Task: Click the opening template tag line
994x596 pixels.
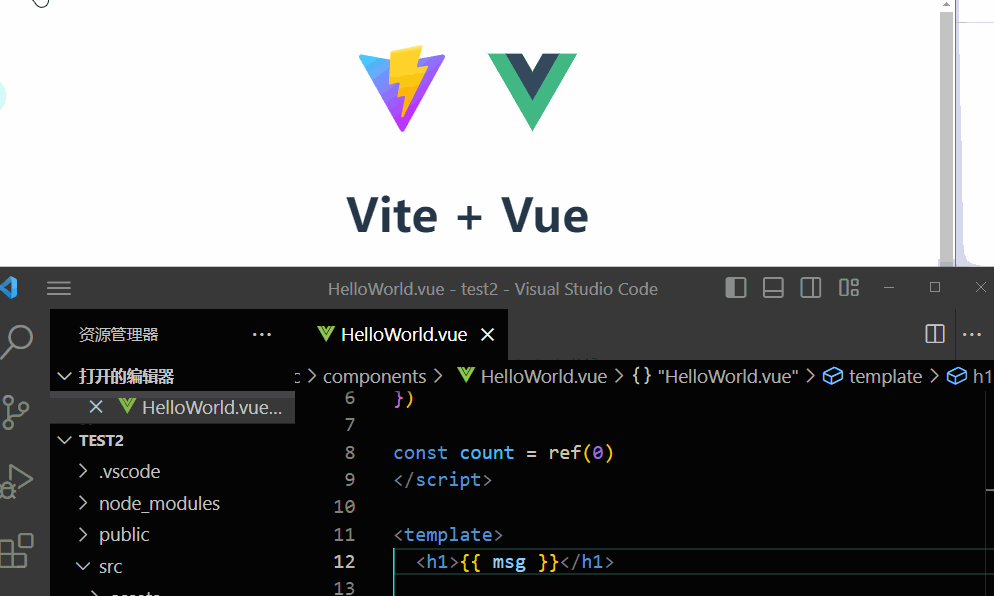Action: coord(448,534)
